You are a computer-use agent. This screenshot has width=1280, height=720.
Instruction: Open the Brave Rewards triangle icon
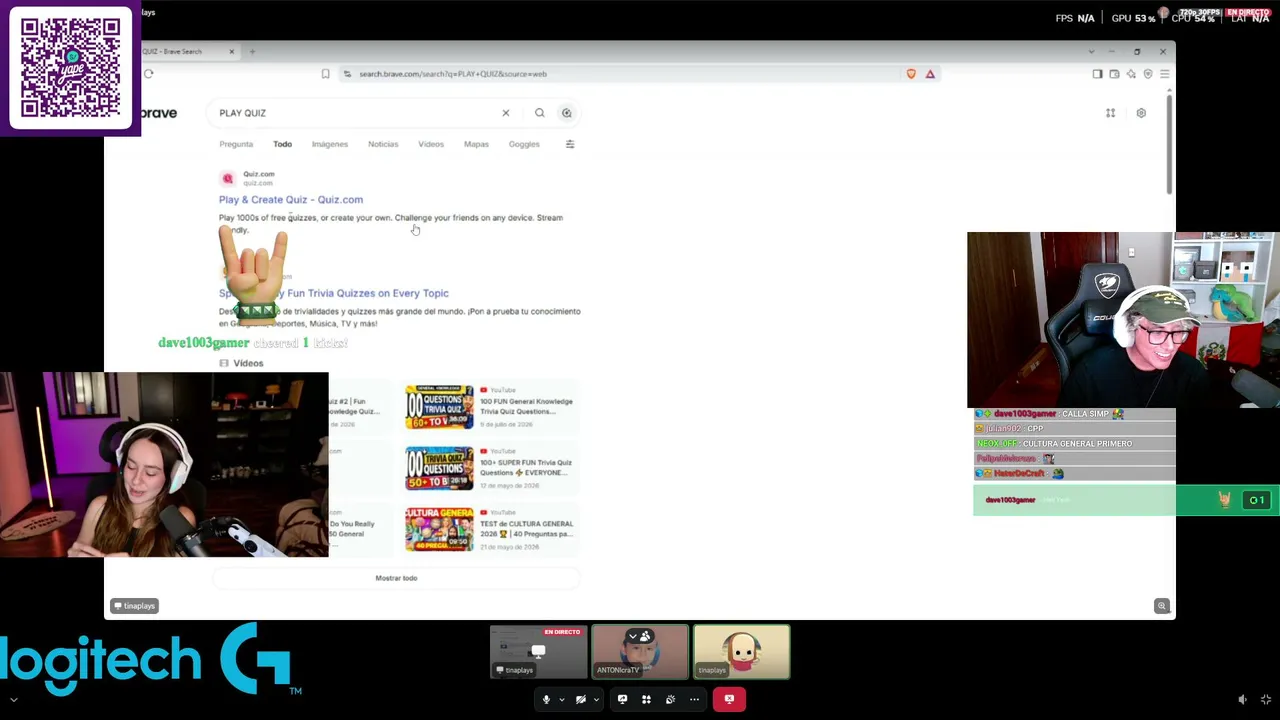(930, 74)
